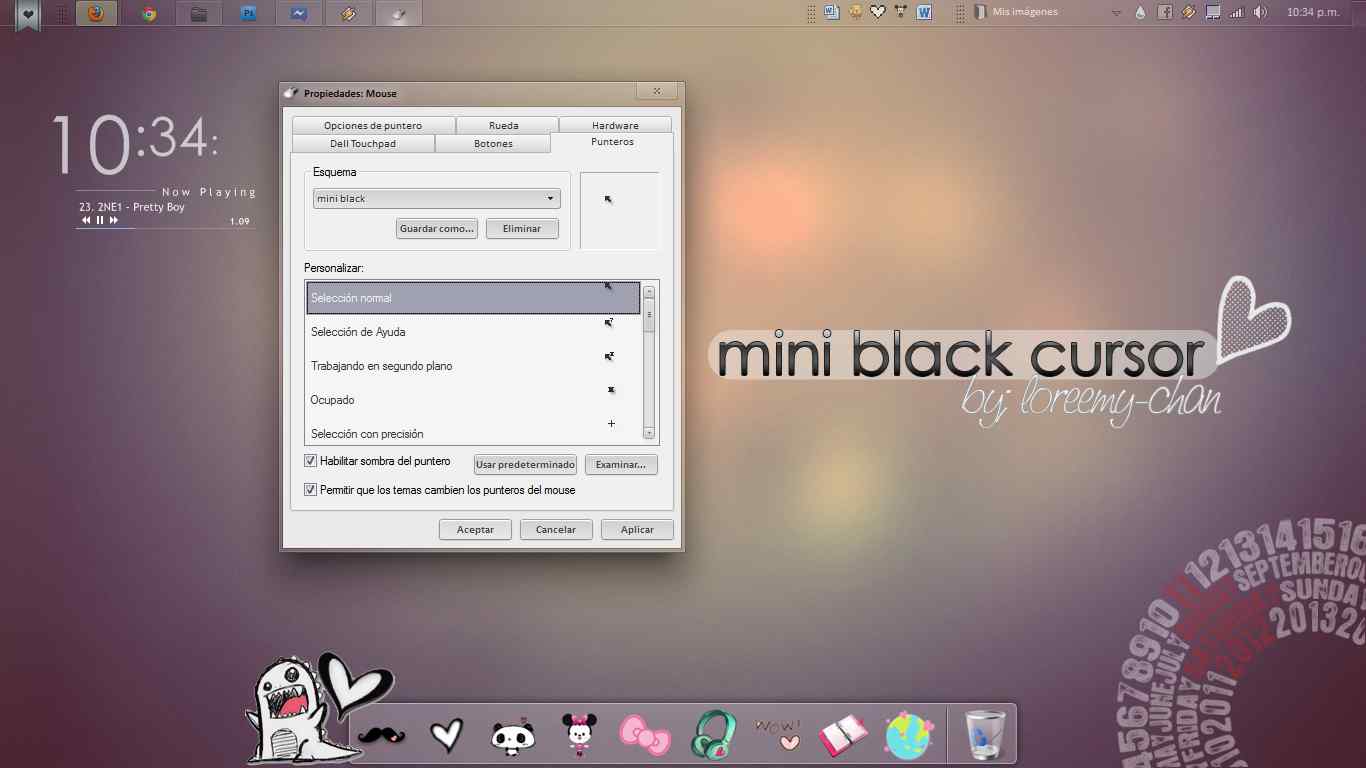Click the water drop tray icon
This screenshot has height=768, width=1366.
click(x=1140, y=13)
